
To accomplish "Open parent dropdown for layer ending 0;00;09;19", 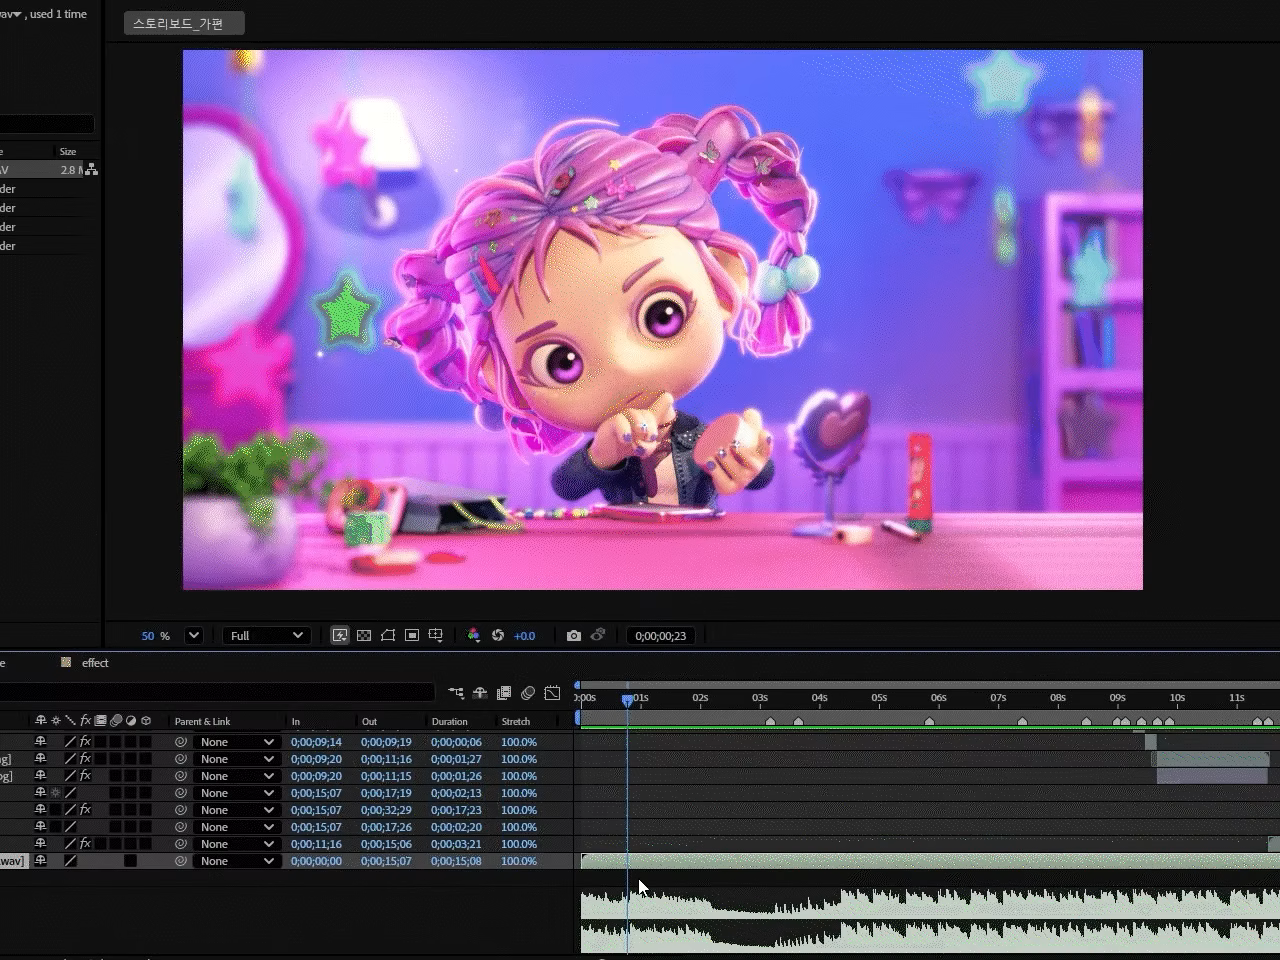I will 236,742.
